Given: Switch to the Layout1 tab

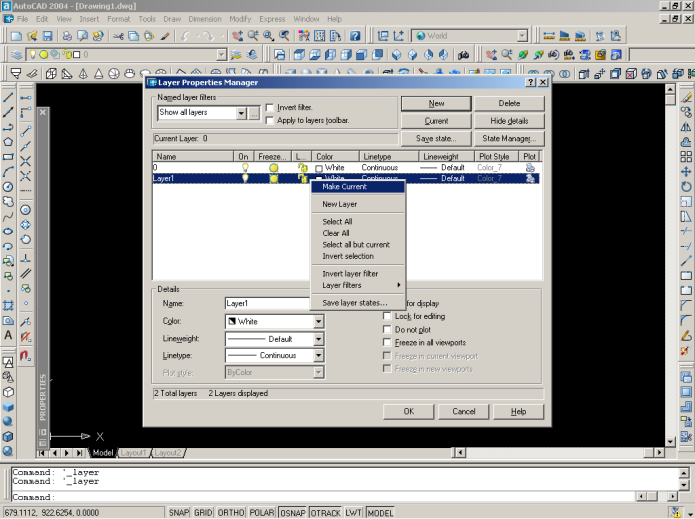Looking at the screenshot, I should click(133, 453).
